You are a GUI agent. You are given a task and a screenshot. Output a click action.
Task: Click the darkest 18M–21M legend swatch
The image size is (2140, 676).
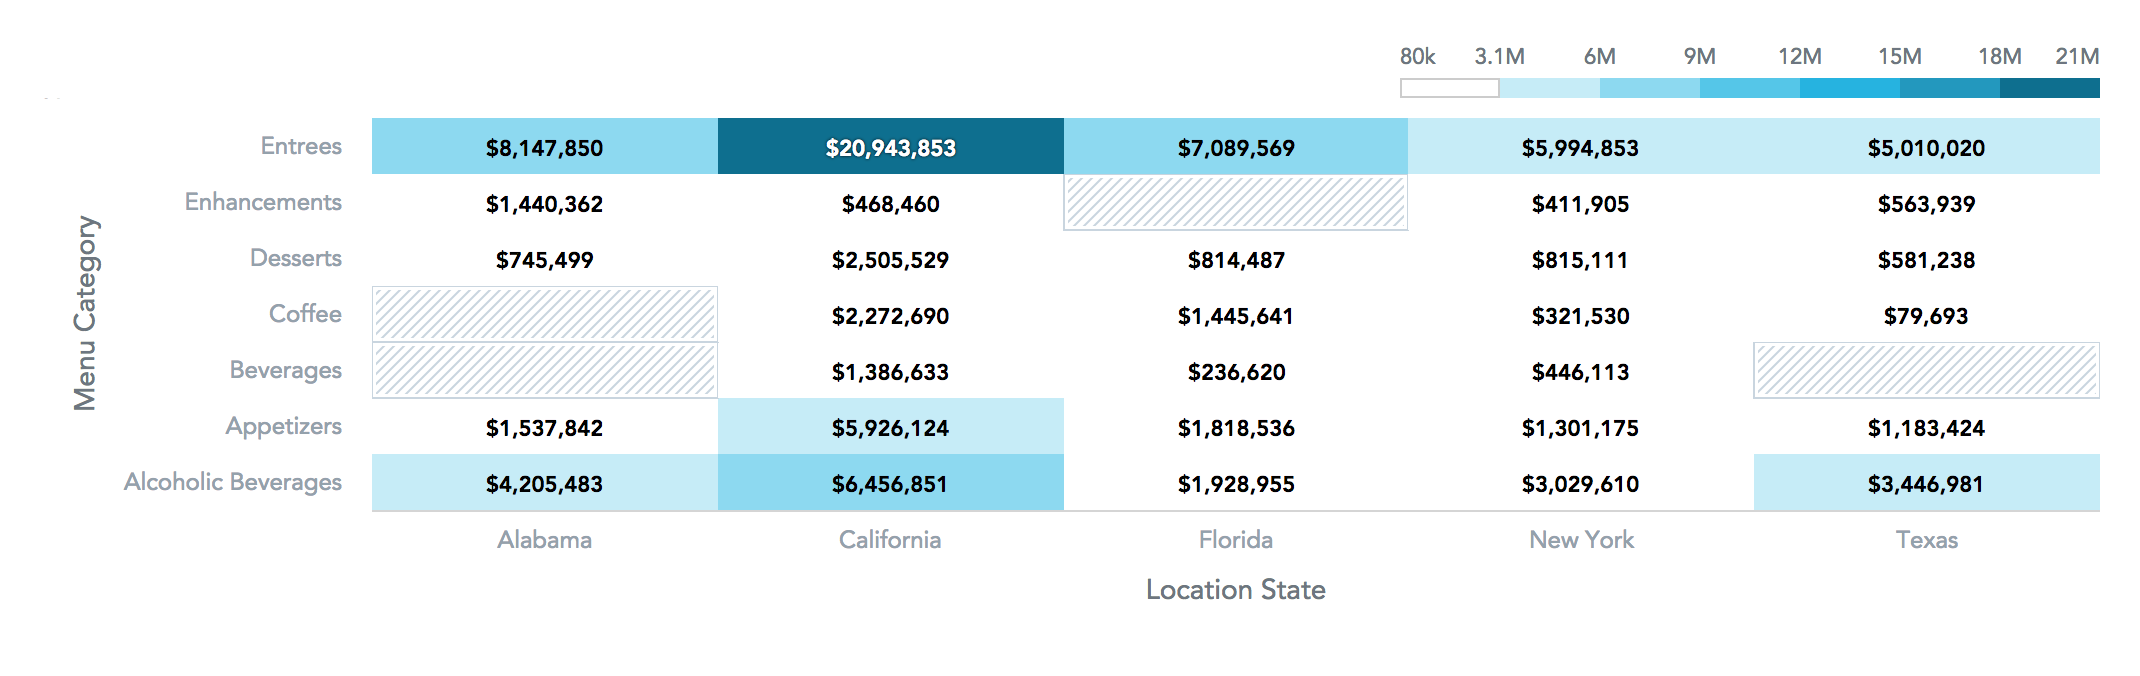[2049, 88]
